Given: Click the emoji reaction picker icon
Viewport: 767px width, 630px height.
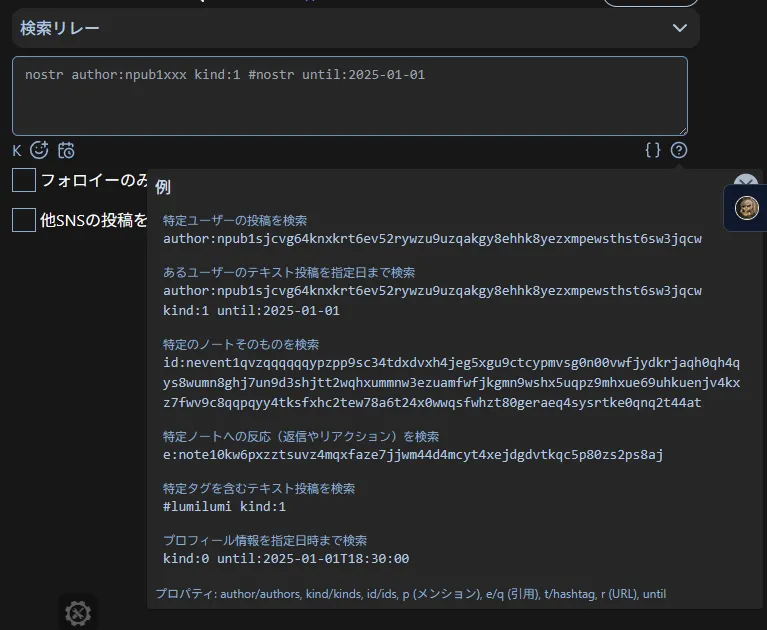Looking at the screenshot, I should click(40, 150).
